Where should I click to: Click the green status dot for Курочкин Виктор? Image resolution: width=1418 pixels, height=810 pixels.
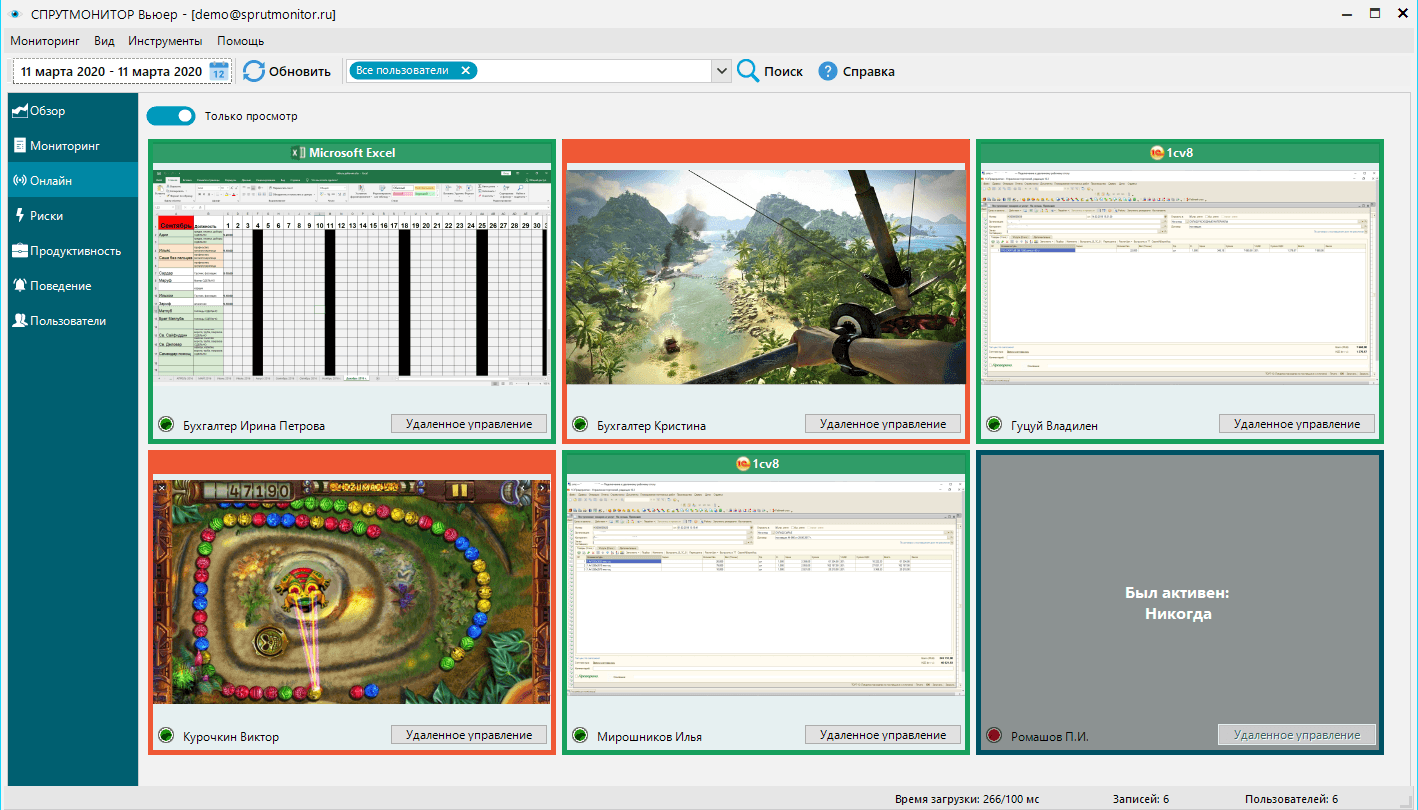coord(166,736)
